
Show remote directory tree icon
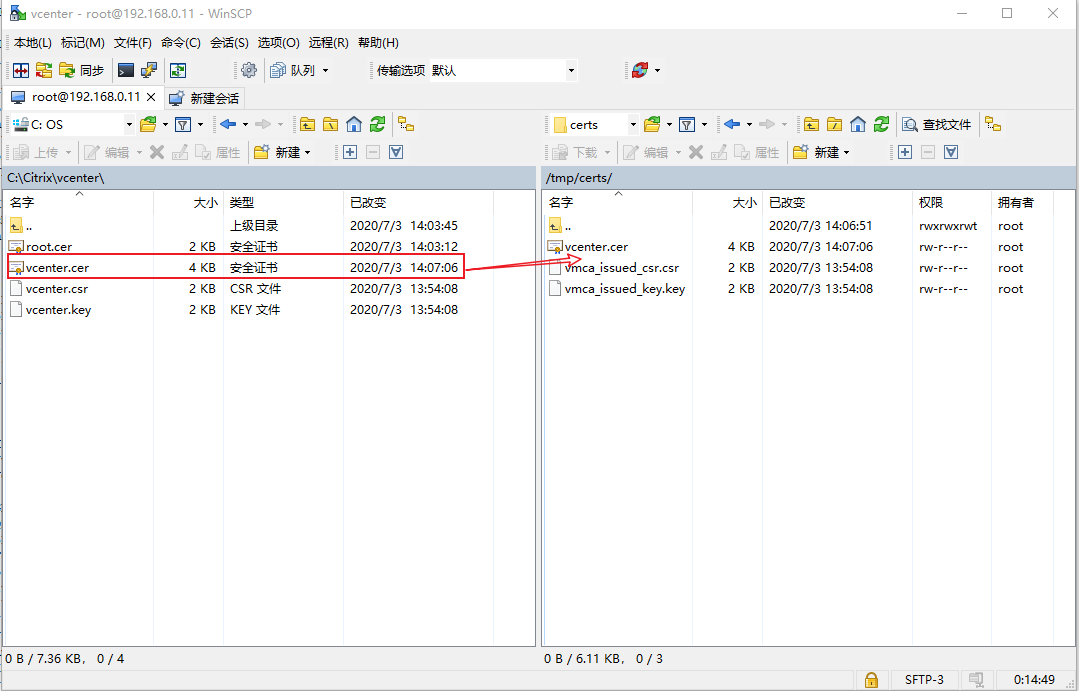pos(992,125)
